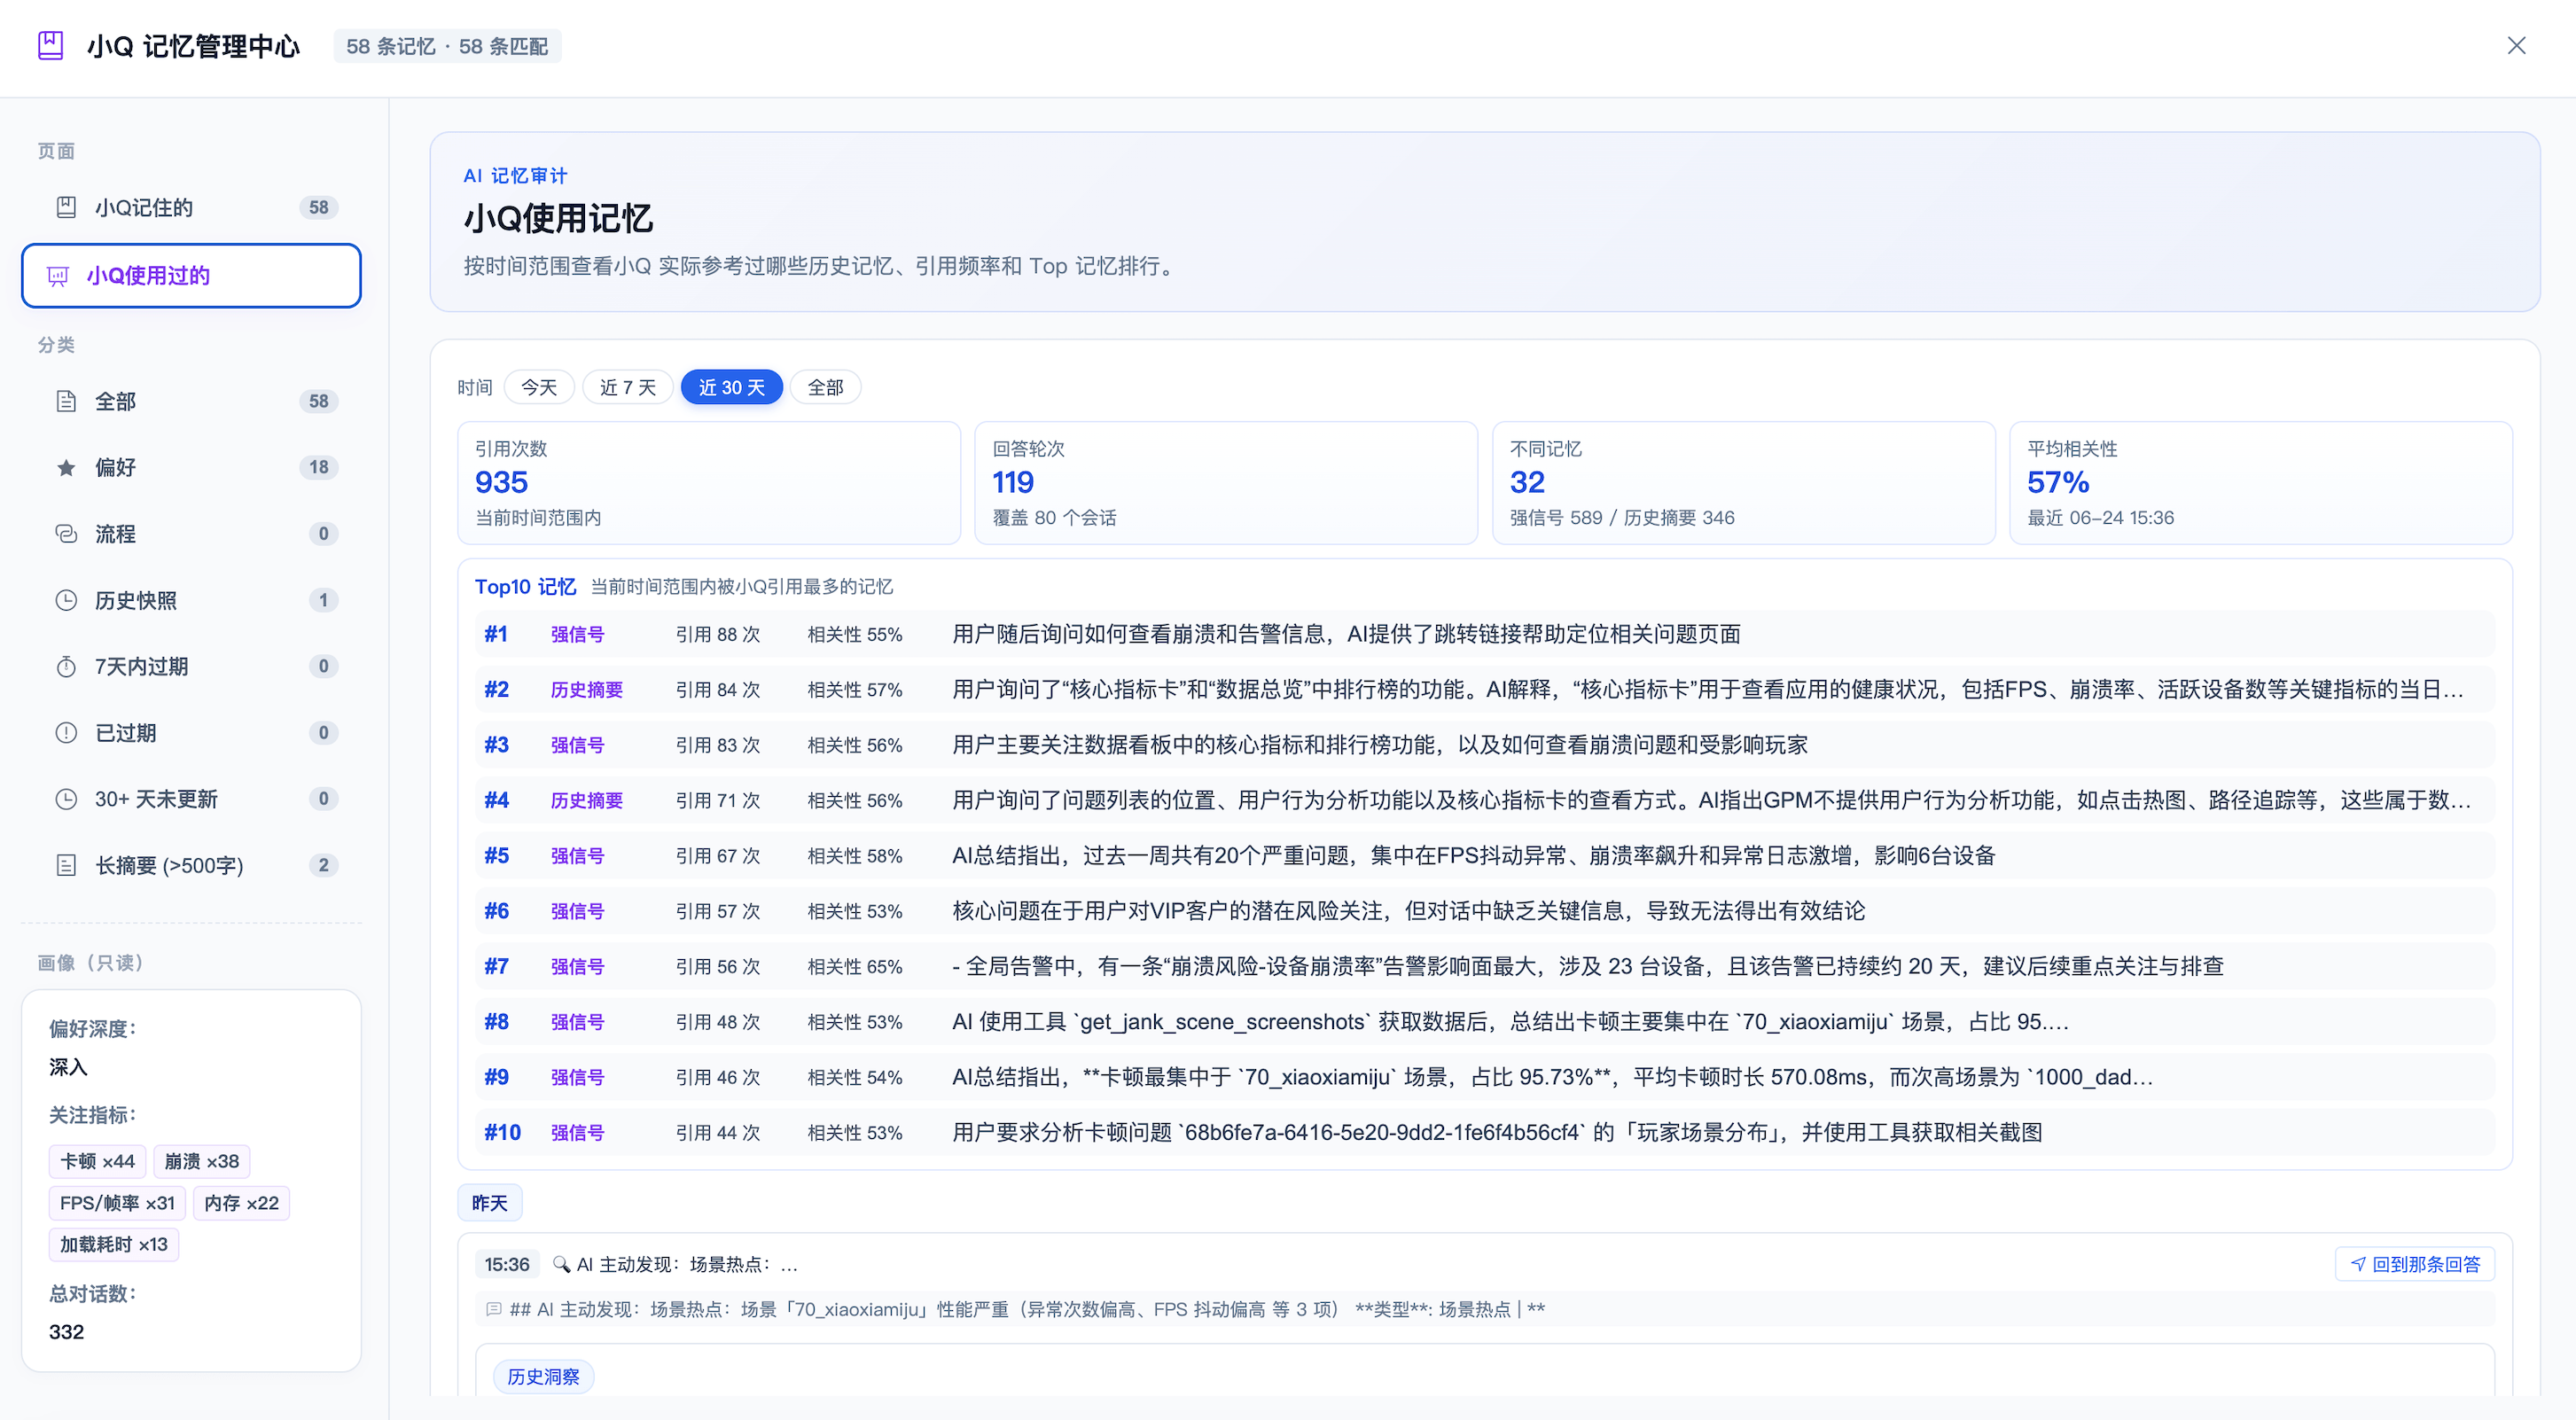Set time range to 近 7 天
The width and height of the screenshot is (2576, 1420).
[x=628, y=387]
